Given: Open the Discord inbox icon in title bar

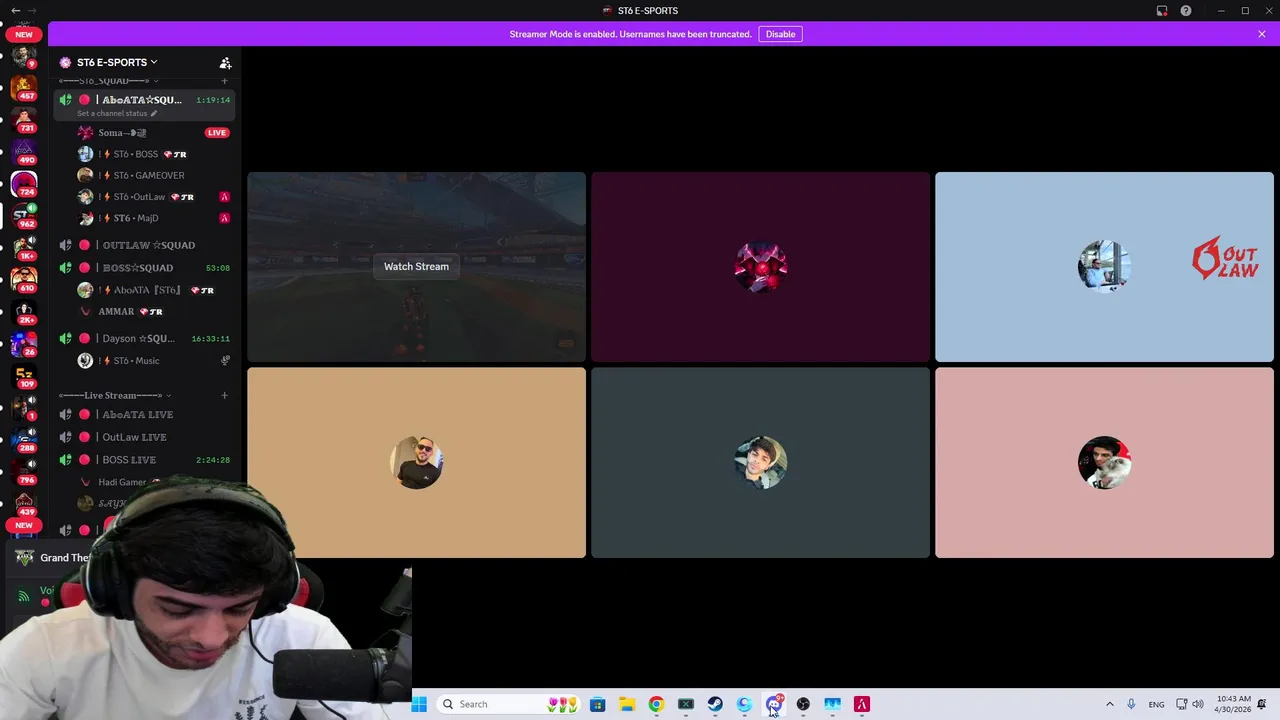Looking at the screenshot, I should tap(1162, 11).
